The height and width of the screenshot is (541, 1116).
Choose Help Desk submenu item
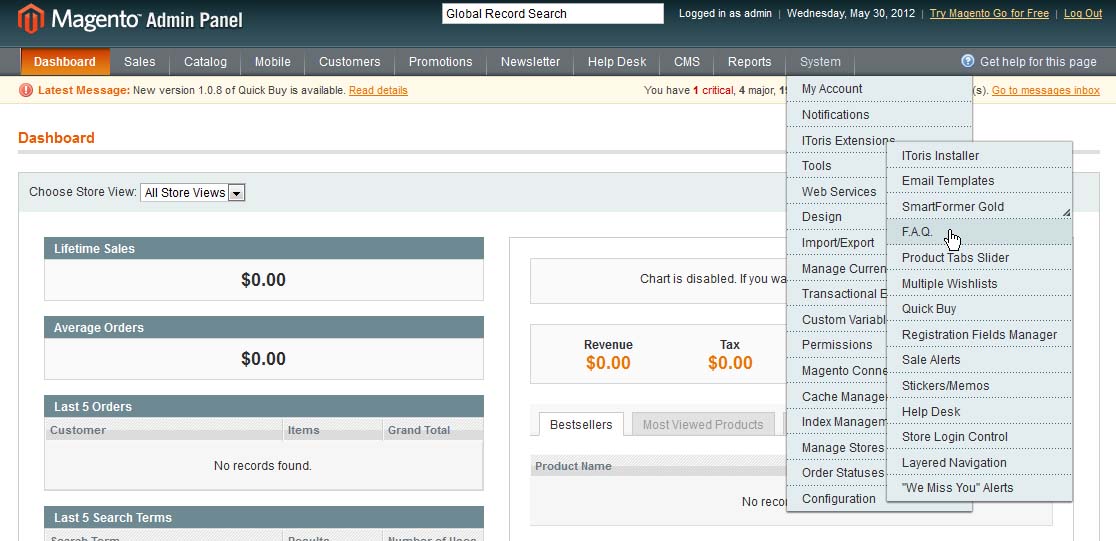click(x=979, y=411)
